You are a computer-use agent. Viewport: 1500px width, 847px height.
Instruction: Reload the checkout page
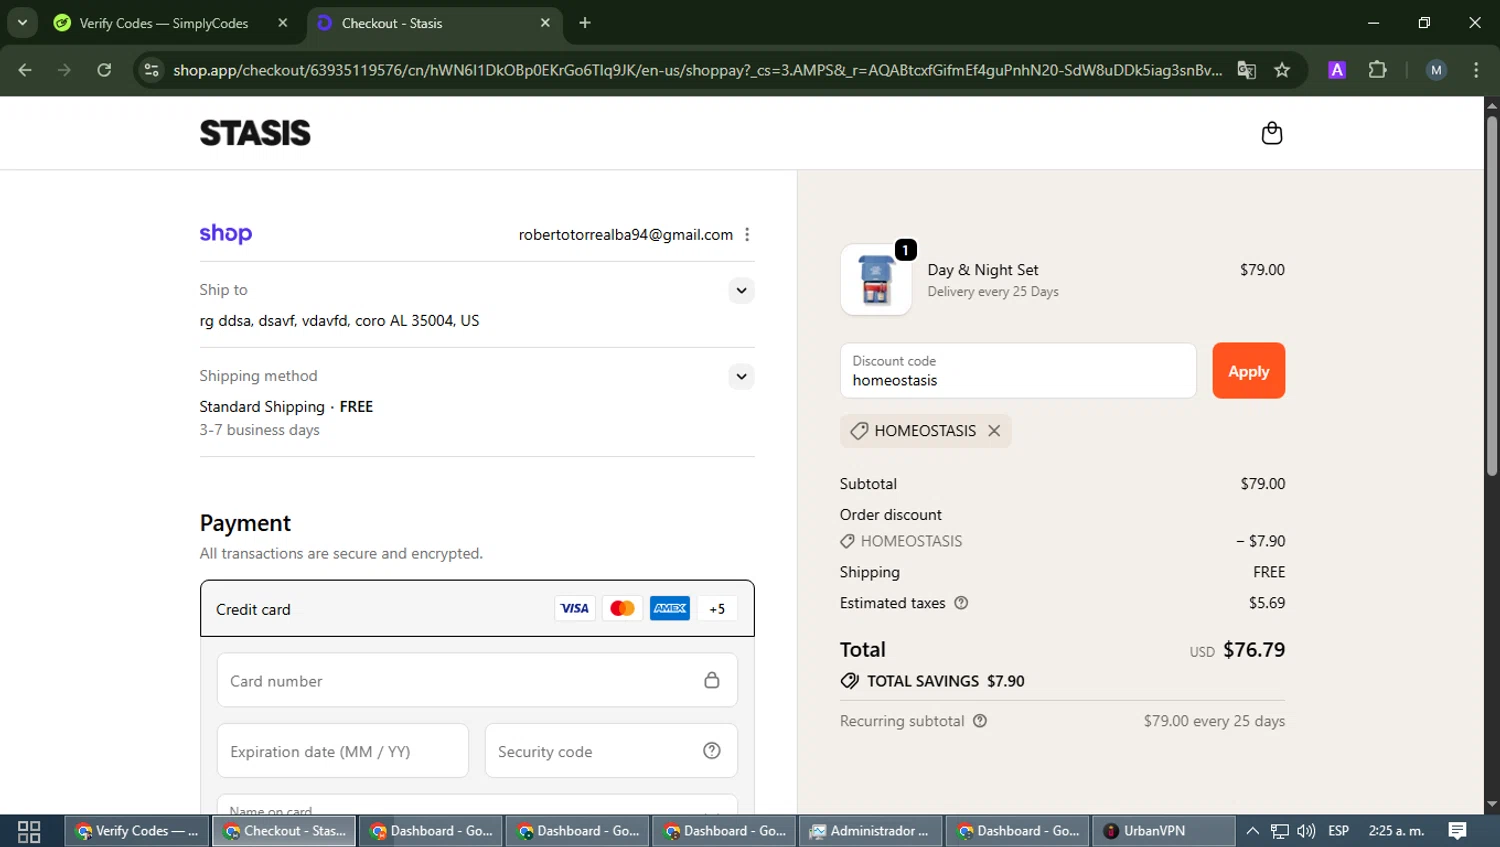(104, 70)
